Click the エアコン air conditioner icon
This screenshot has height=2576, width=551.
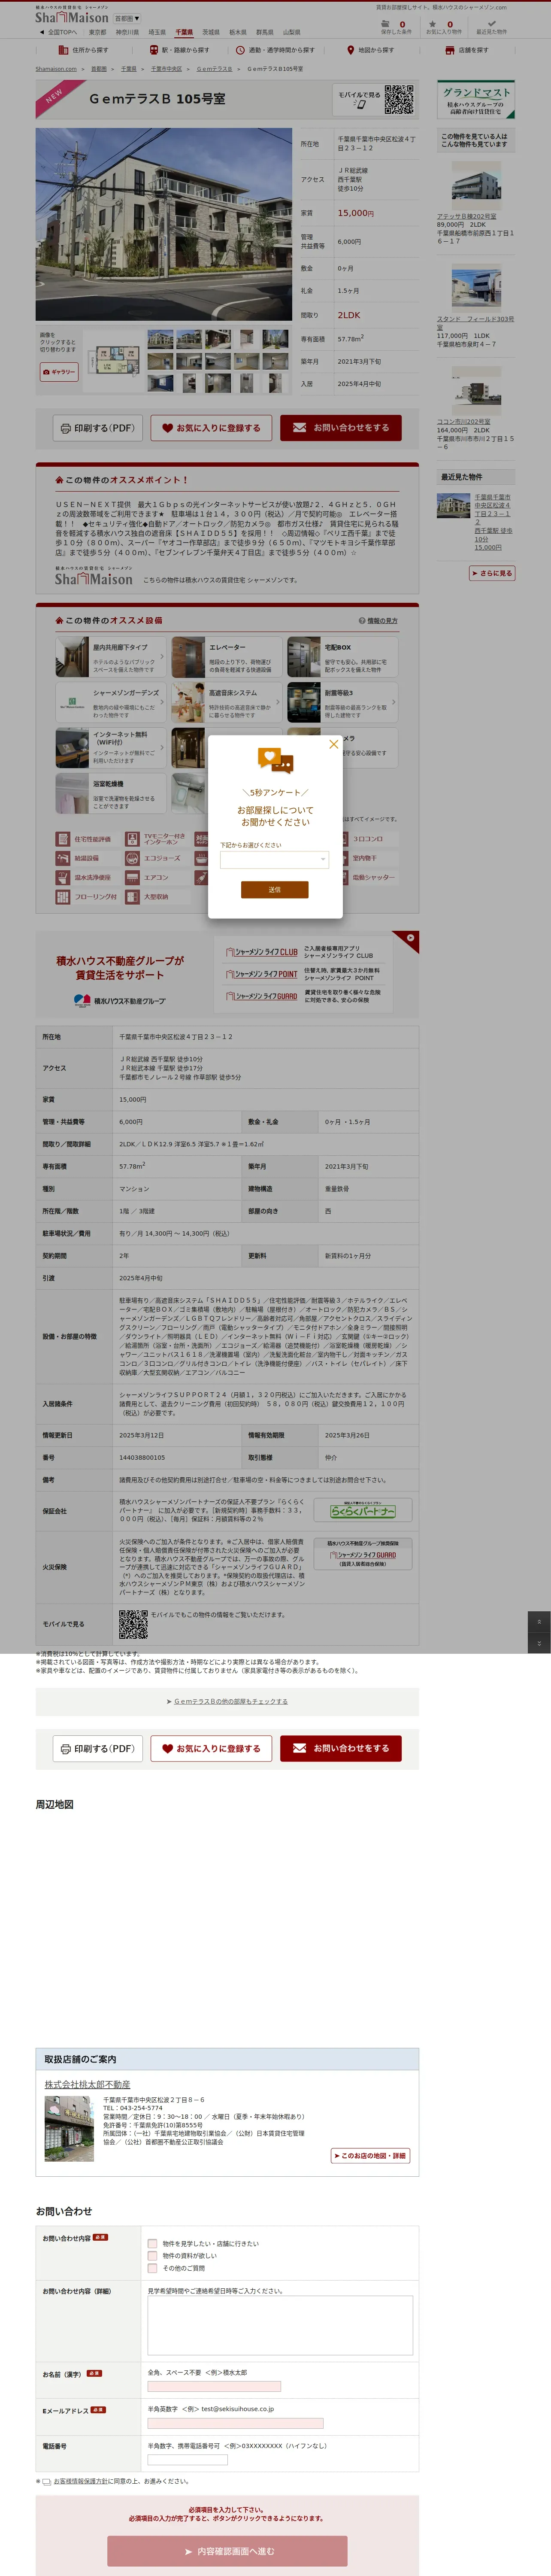(x=132, y=877)
